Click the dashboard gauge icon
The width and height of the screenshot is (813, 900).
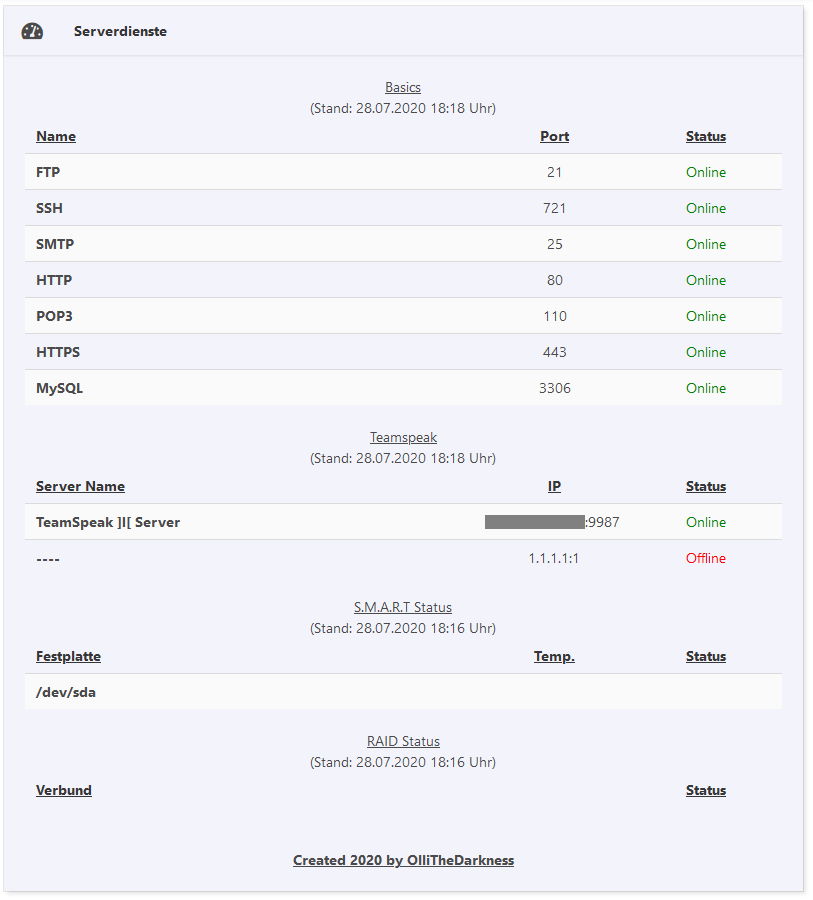coord(32,31)
